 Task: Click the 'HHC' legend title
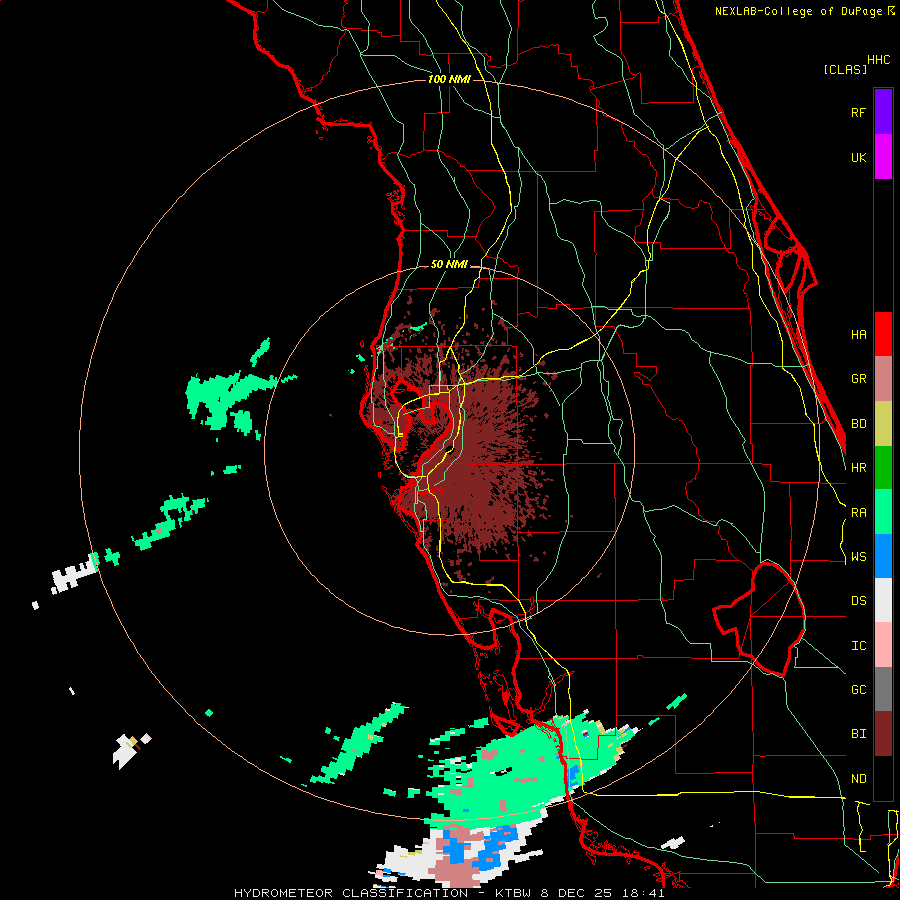pyautogui.click(x=879, y=60)
